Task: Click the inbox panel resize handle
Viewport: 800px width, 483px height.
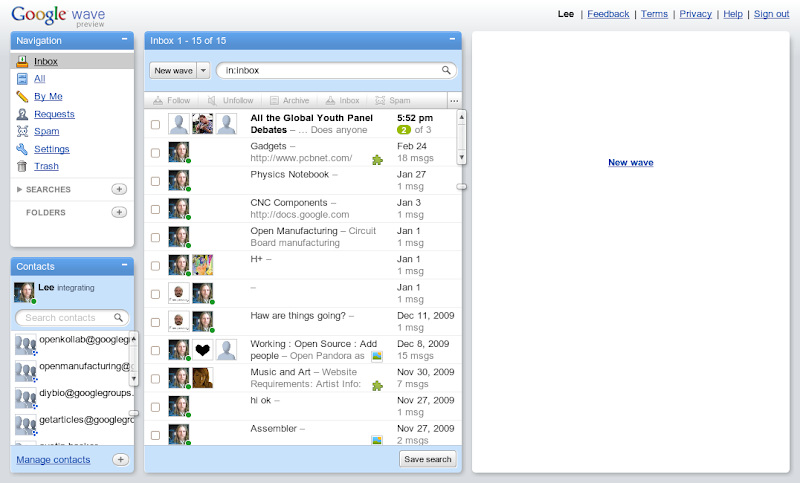Action: click(461, 187)
